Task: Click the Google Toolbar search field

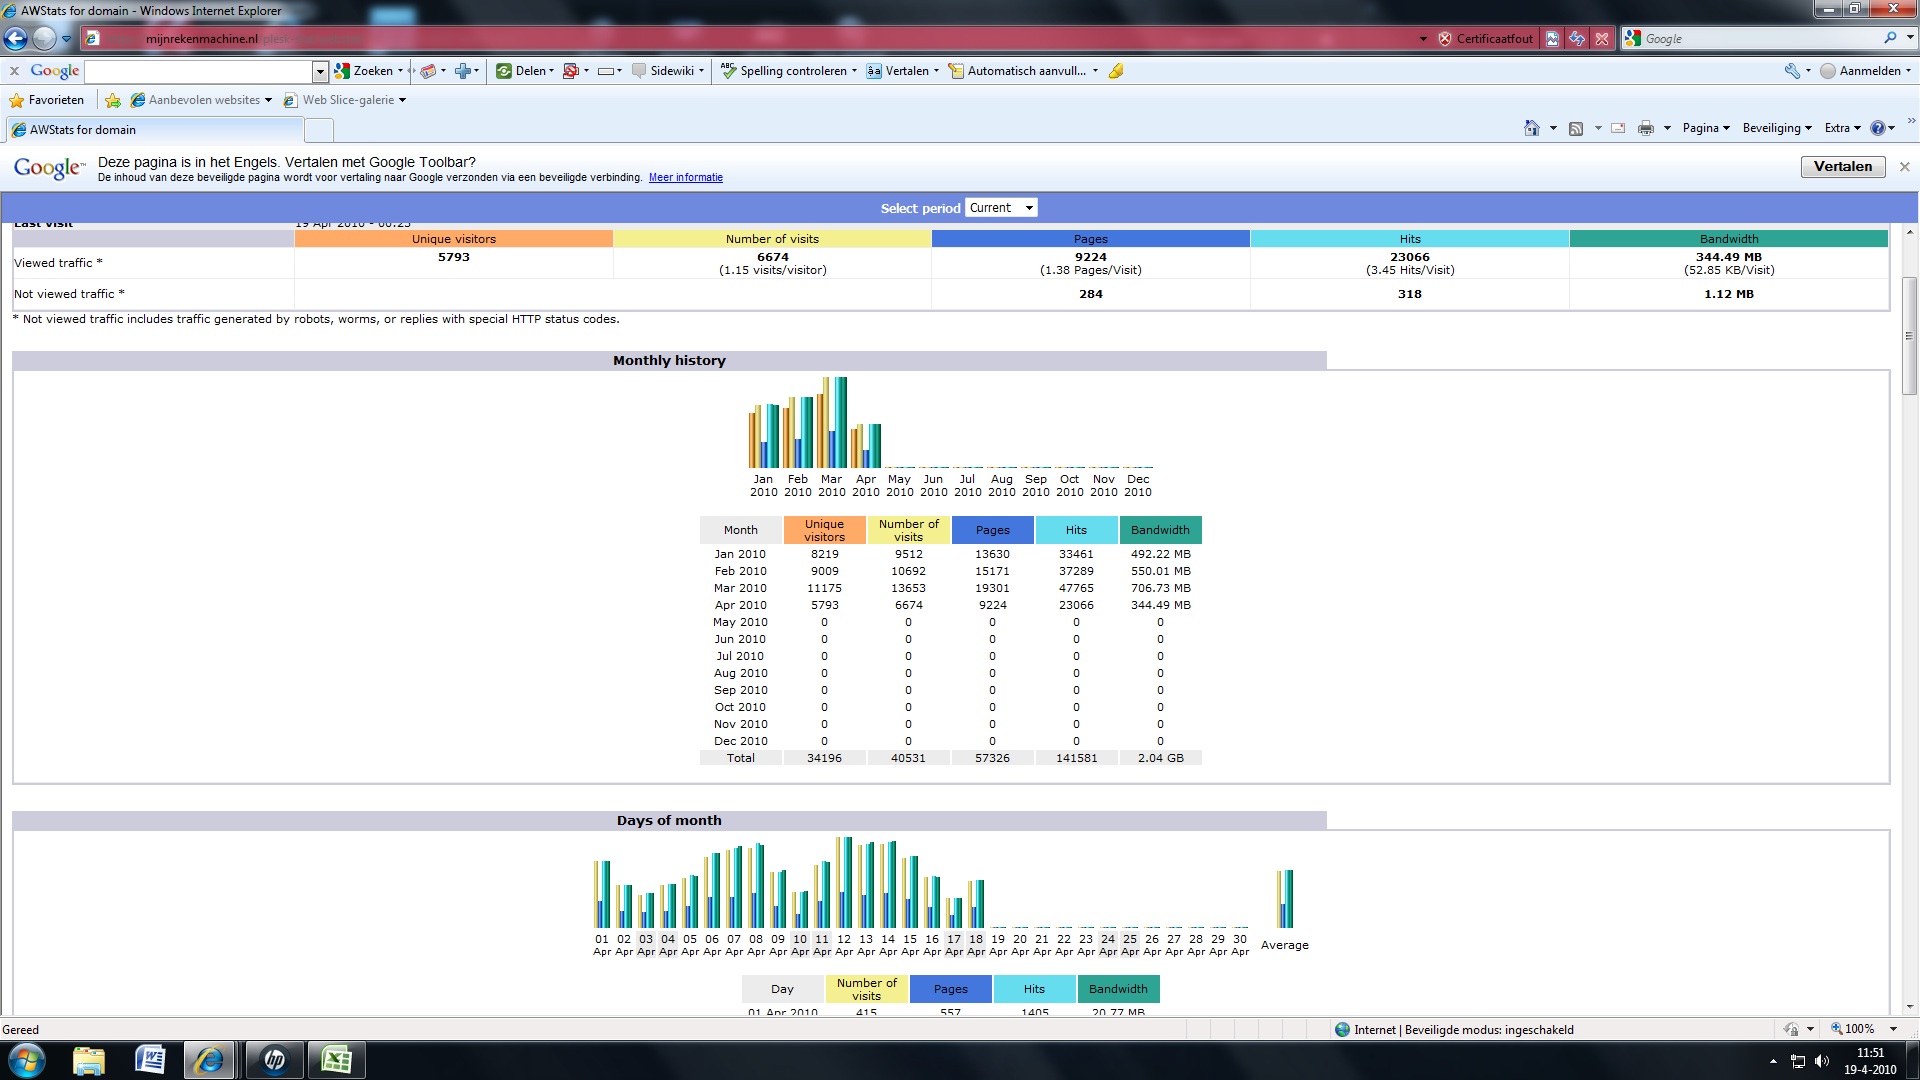Action: pyautogui.click(x=198, y=71)
